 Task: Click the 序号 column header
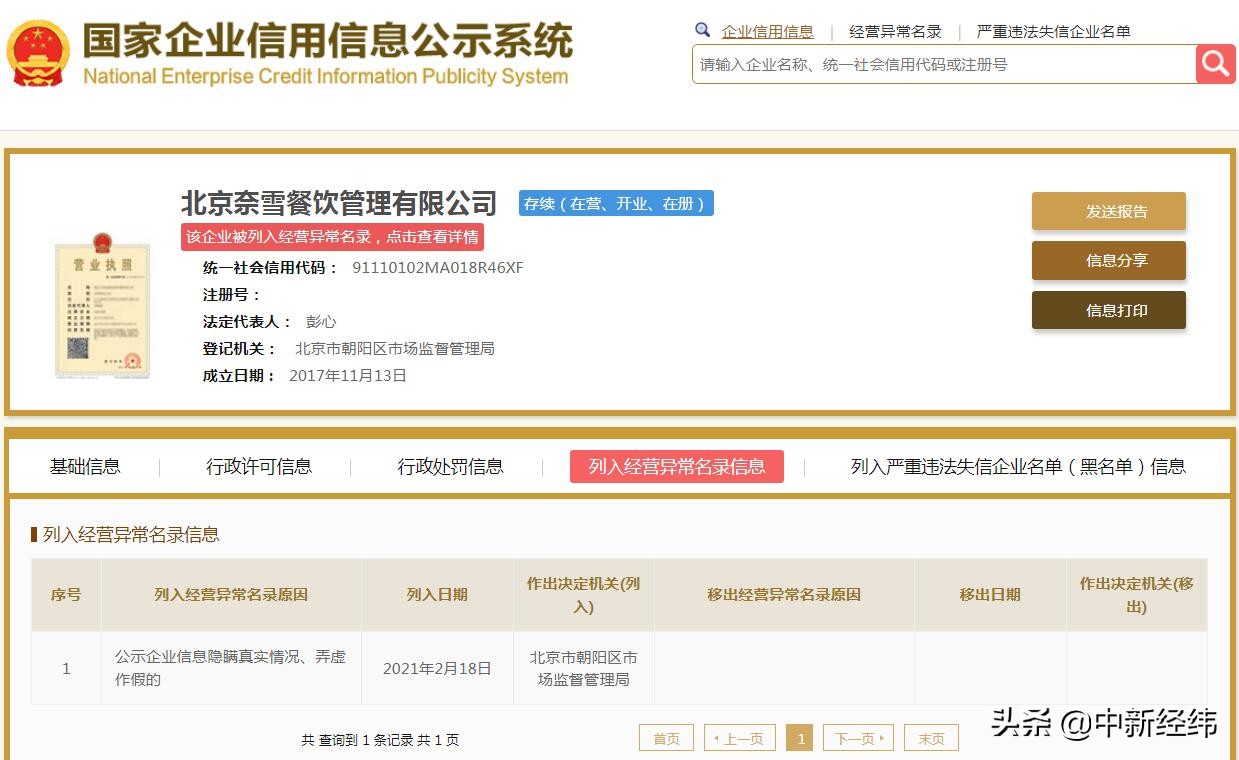(x=66, y=594)
